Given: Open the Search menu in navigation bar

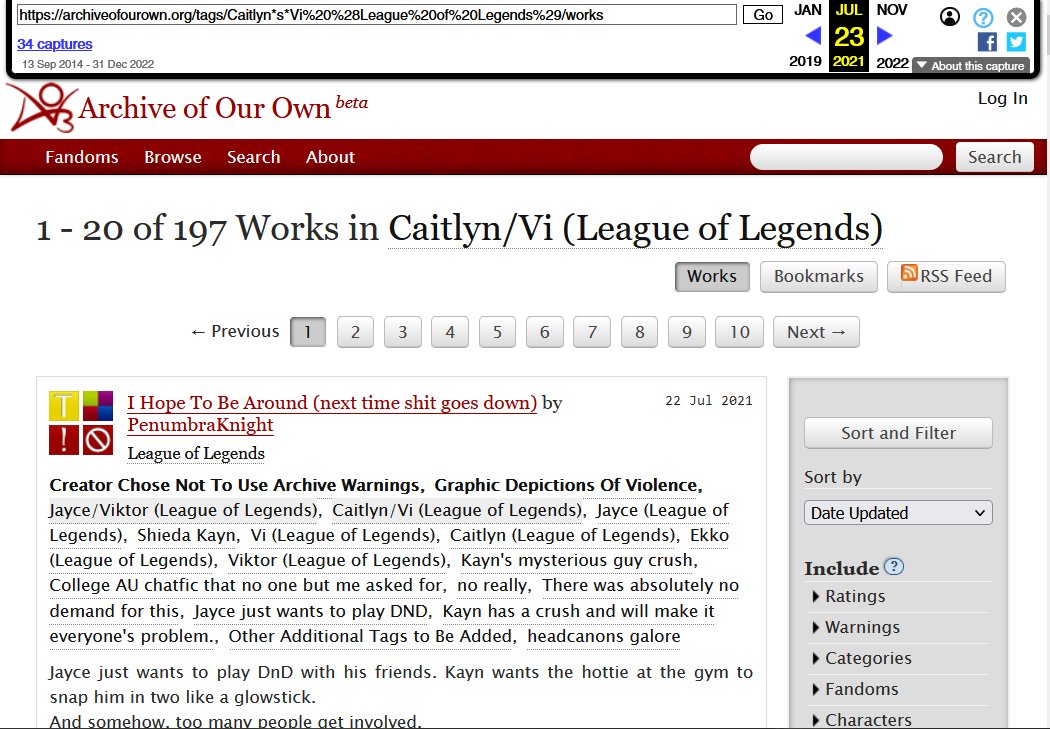Looking at the screenshot, I should coord(253,157).
